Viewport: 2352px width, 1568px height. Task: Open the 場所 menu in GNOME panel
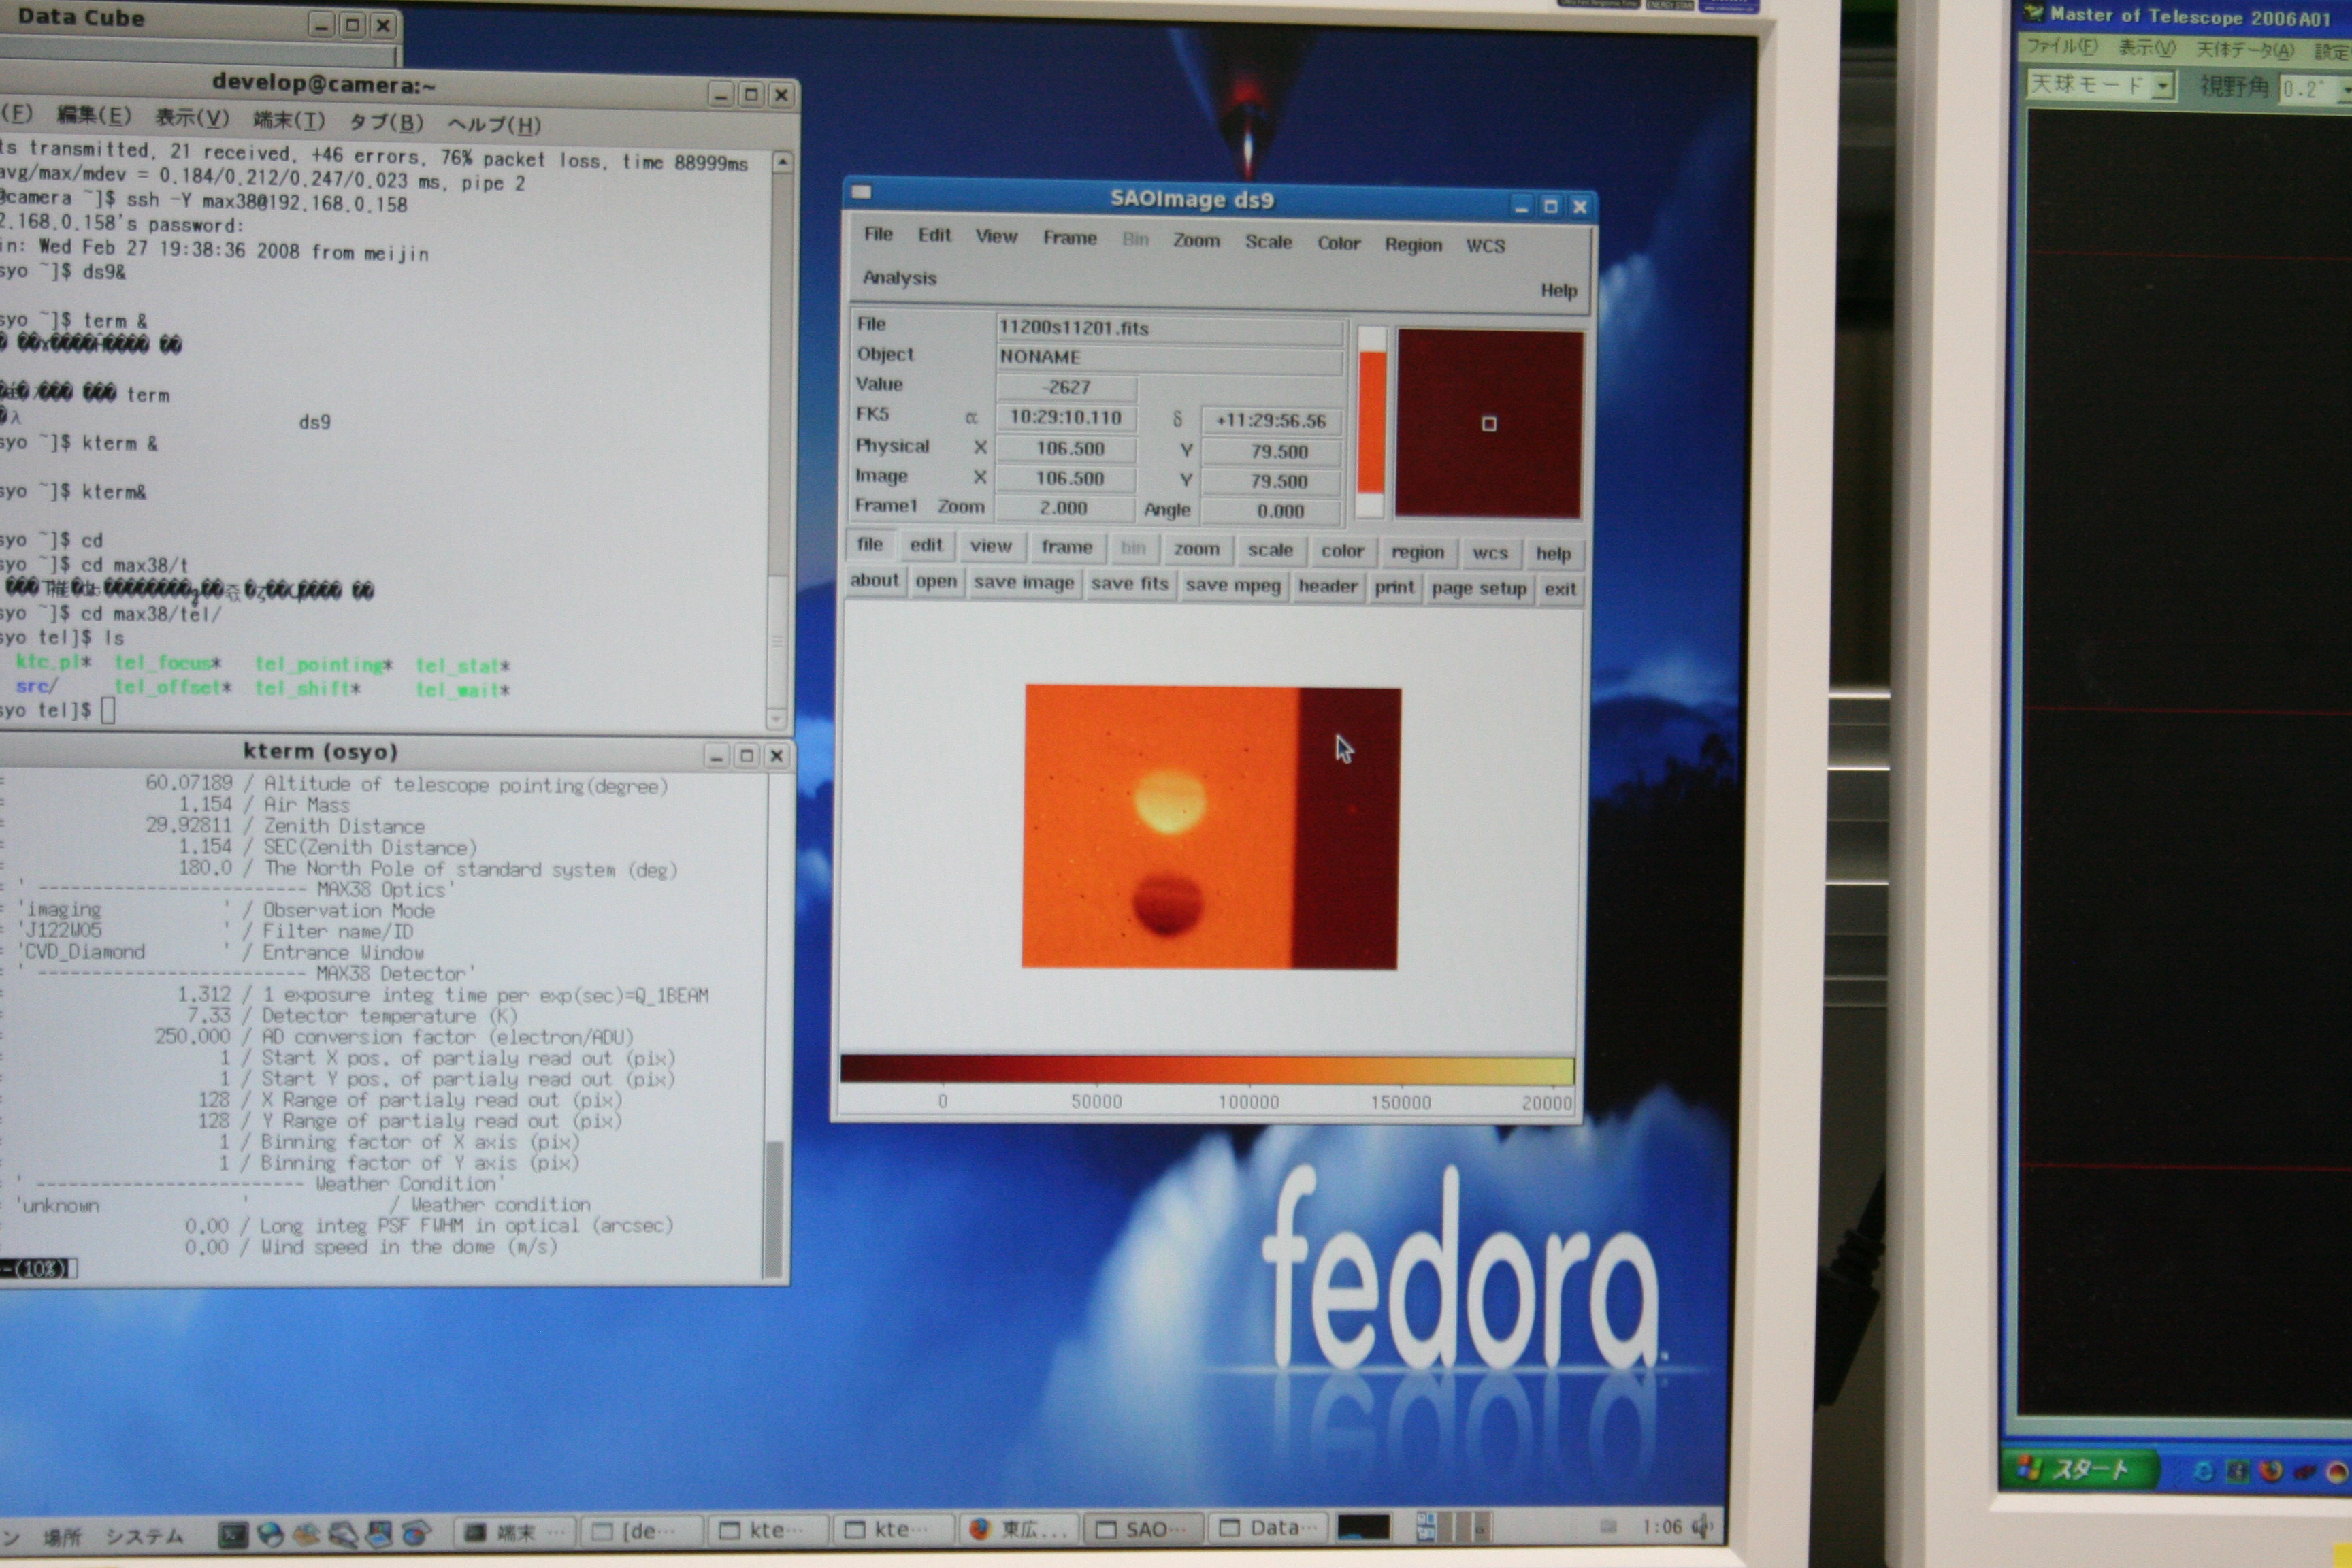[x=62, y=1537]
